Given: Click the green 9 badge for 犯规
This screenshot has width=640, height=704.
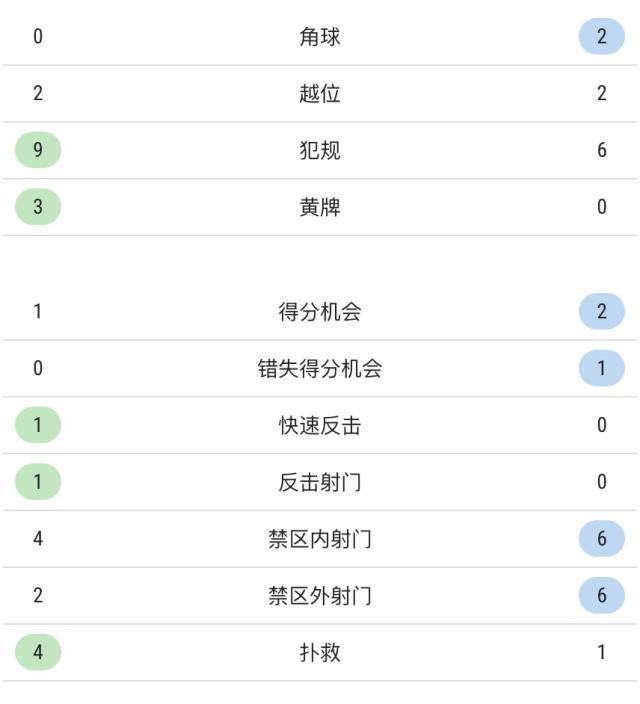Looking at the screenshot, I should (38, 151).
